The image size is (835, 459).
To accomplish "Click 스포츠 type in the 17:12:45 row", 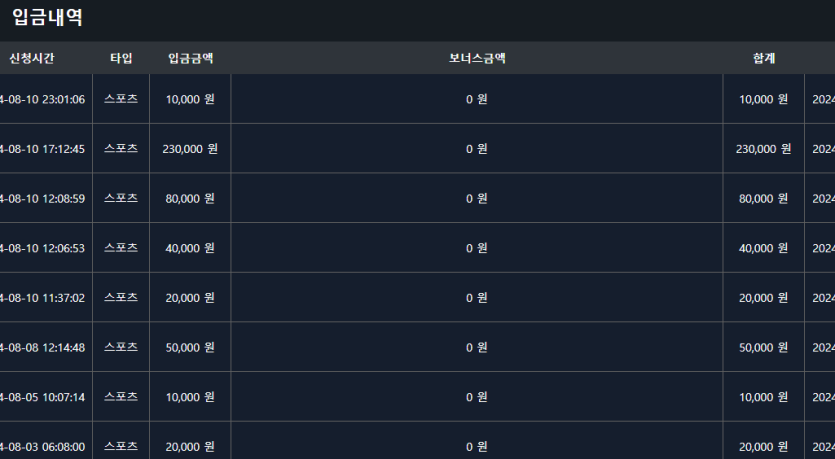I will 121,149.
